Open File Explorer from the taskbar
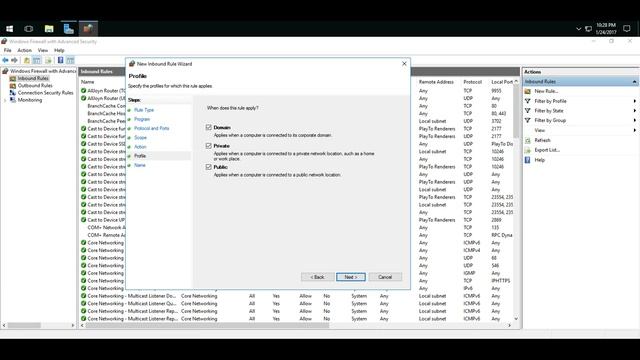 click(49, 29)
